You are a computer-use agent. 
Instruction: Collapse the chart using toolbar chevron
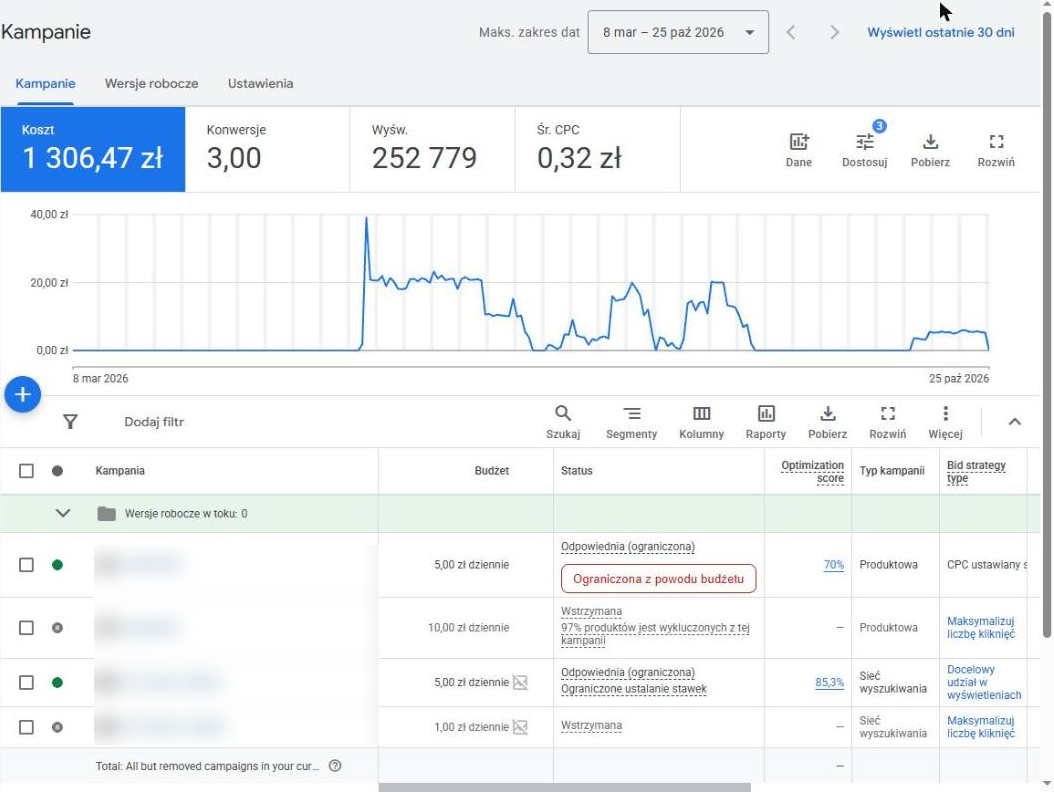tap(1015, 422)
